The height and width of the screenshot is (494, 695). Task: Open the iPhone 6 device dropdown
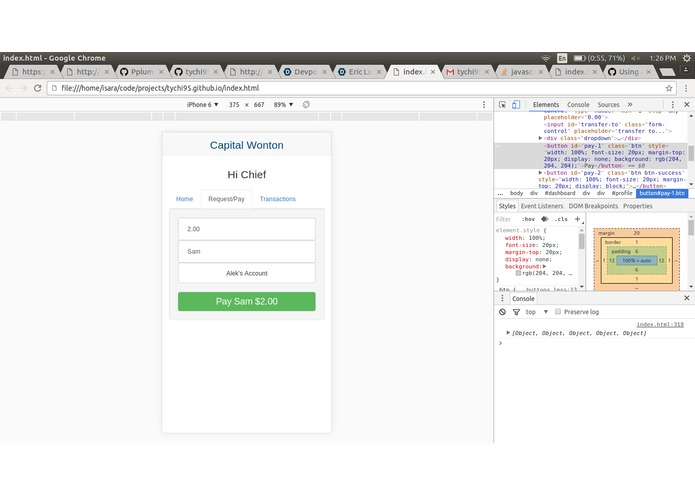coord(203,105)
